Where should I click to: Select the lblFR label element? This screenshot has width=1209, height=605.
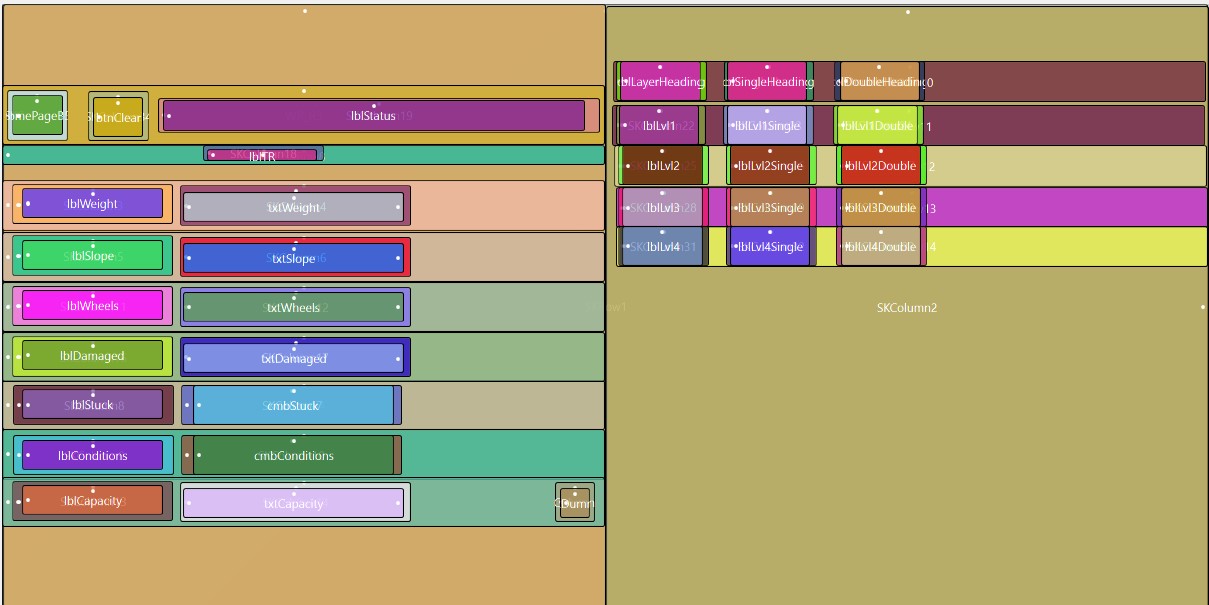tap(262, 155)
